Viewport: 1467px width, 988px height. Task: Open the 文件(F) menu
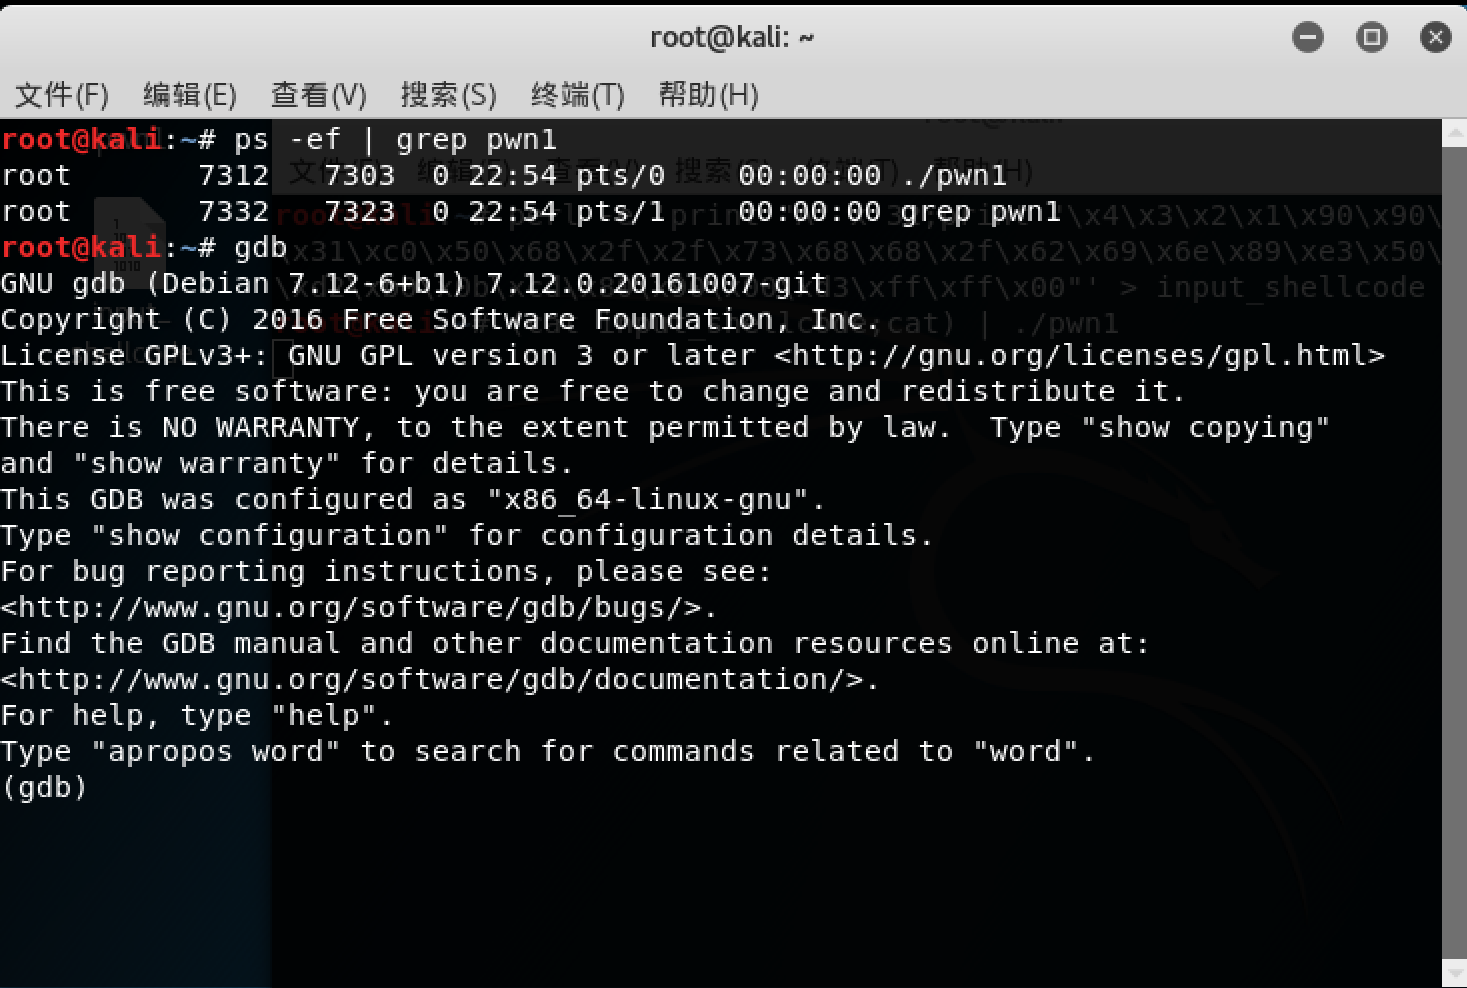[x=62, y=95]
